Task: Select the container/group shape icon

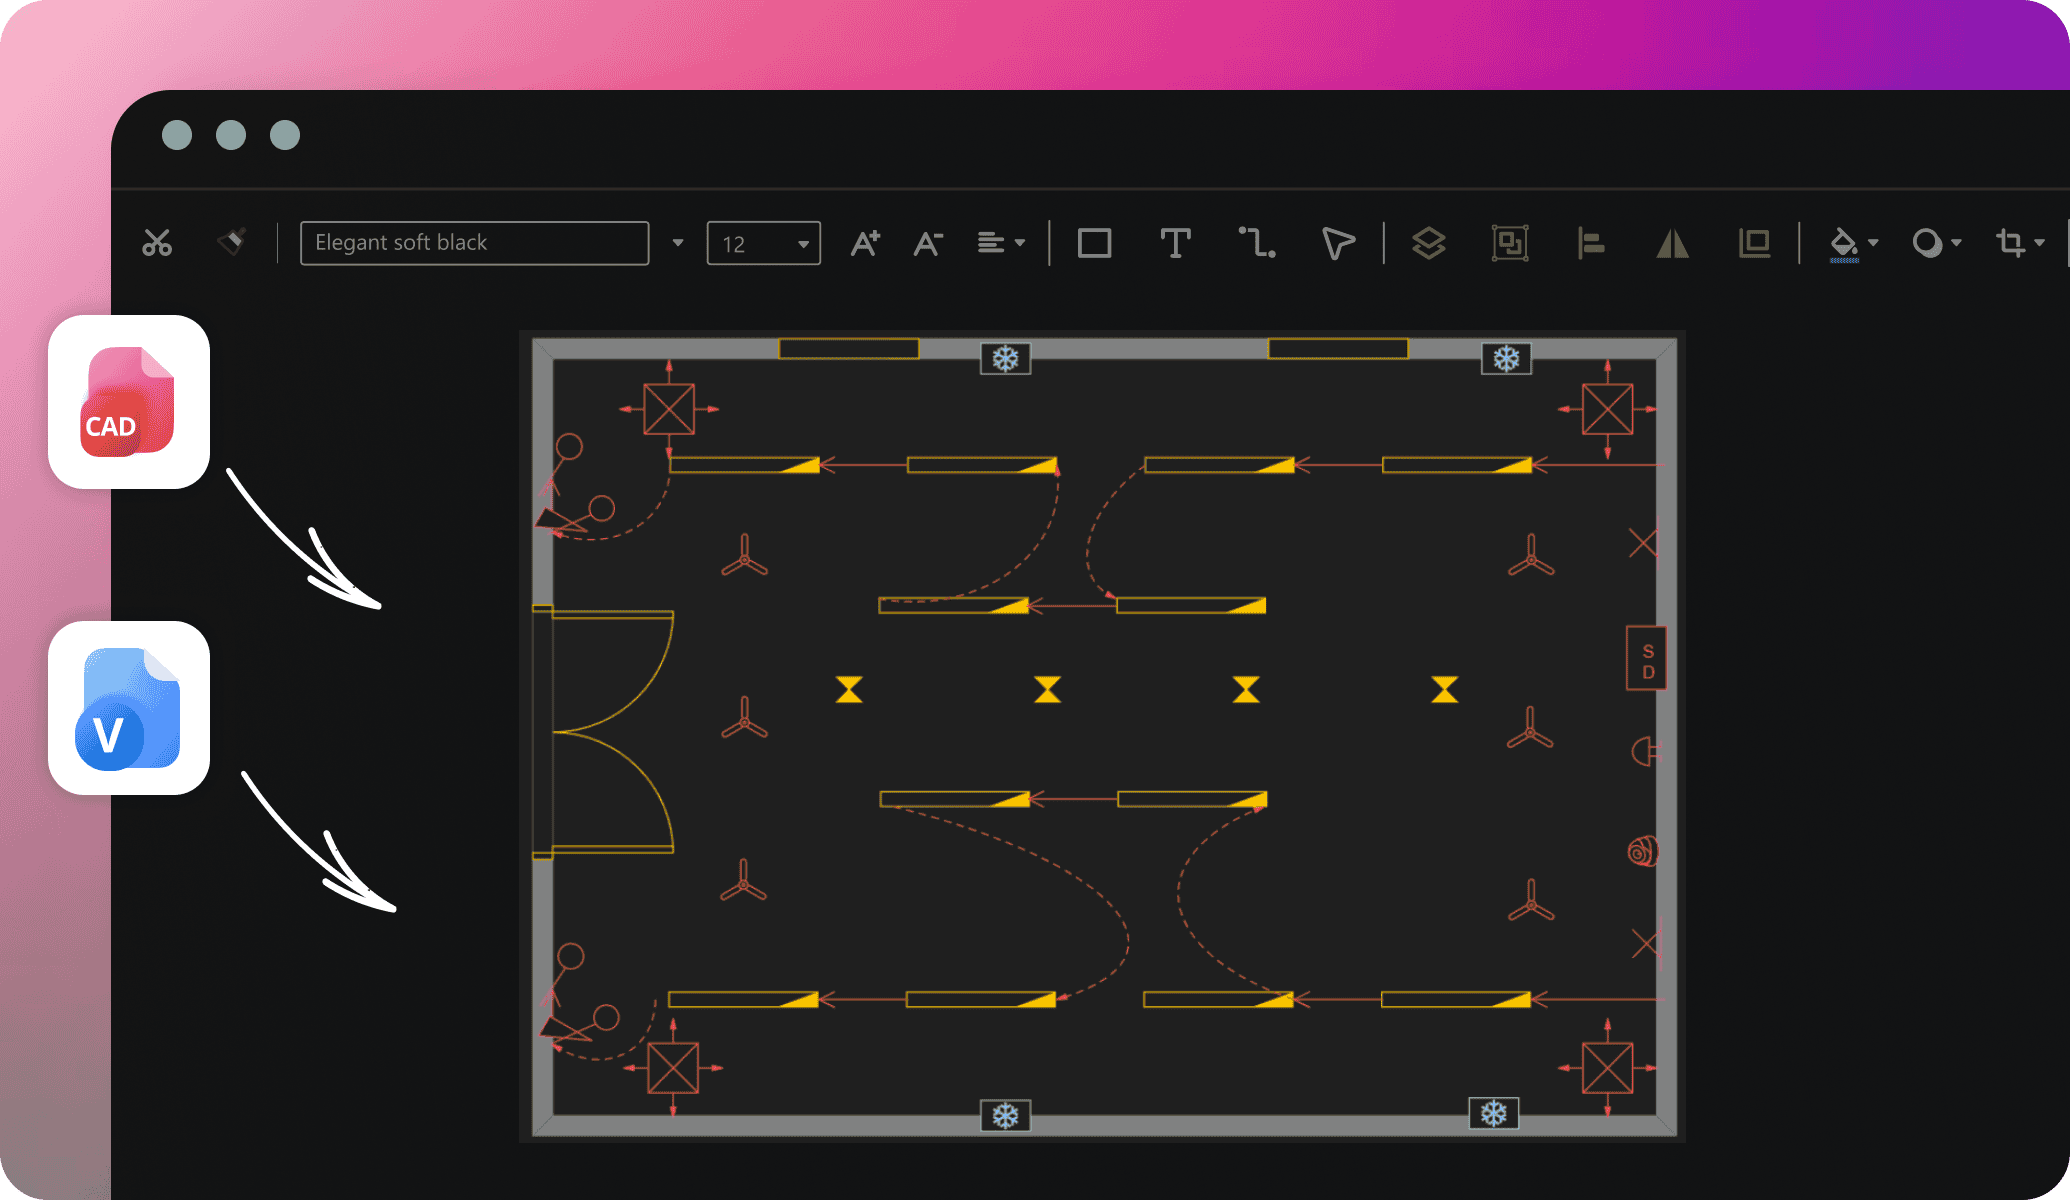Action: pyautogui.click(x=1509, y=243)
